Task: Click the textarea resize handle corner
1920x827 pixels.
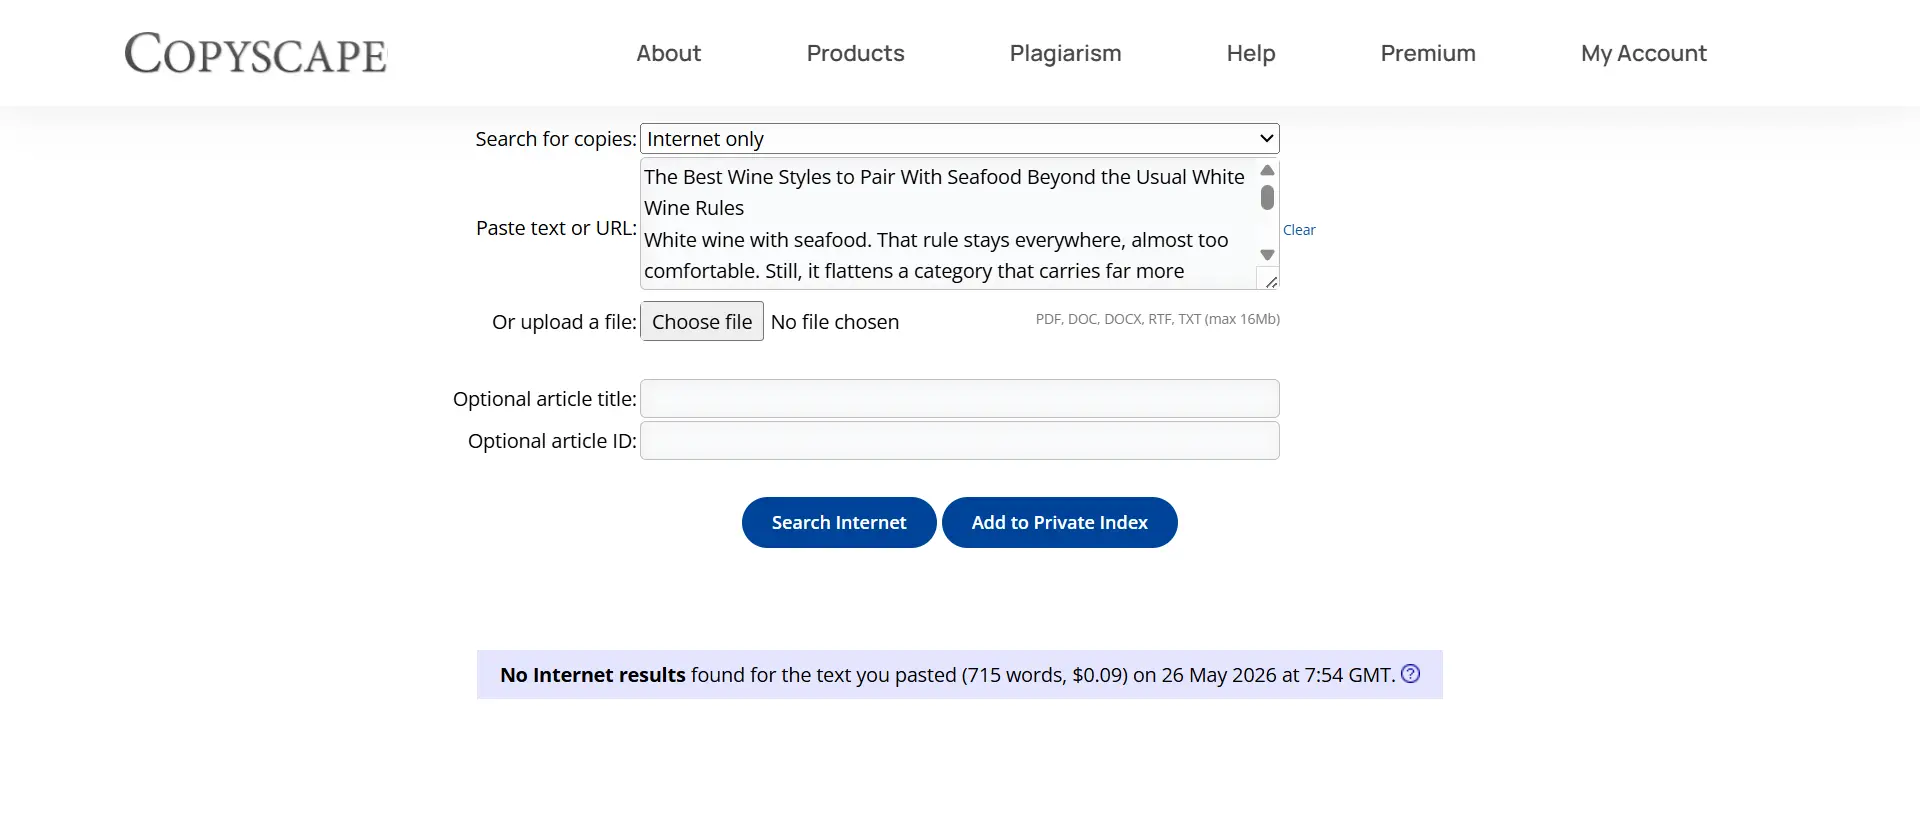Action: [x=1270, y=281]
